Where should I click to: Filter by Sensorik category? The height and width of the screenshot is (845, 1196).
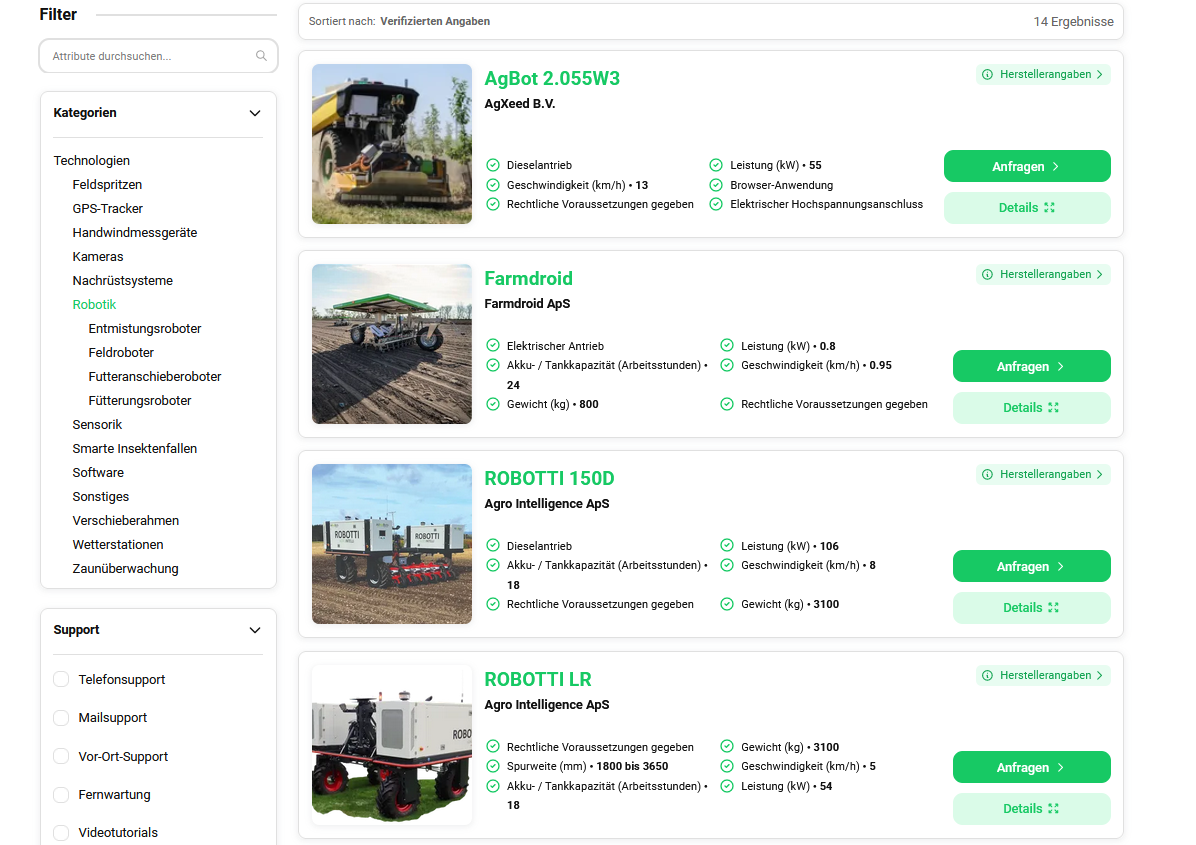click(x=97, y=425)
